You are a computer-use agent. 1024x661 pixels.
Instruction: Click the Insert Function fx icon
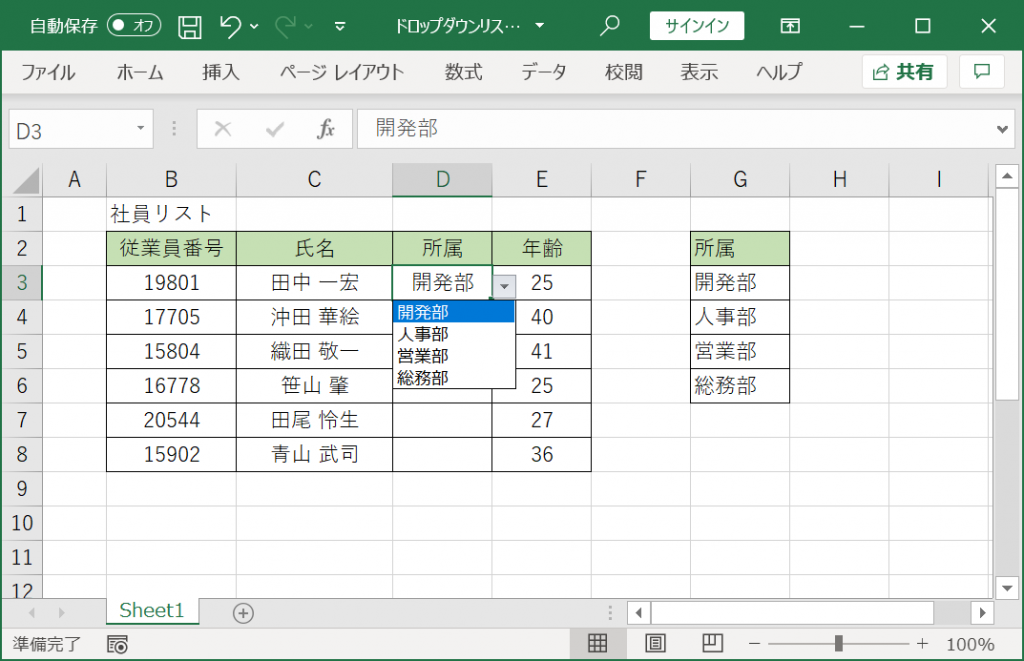(x=325, y=129)
